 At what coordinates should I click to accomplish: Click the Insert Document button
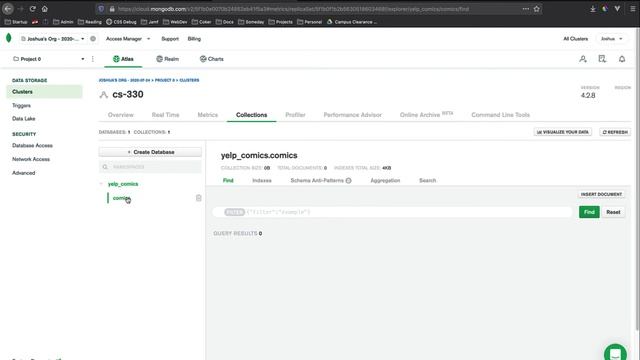(x=601, y=194)
